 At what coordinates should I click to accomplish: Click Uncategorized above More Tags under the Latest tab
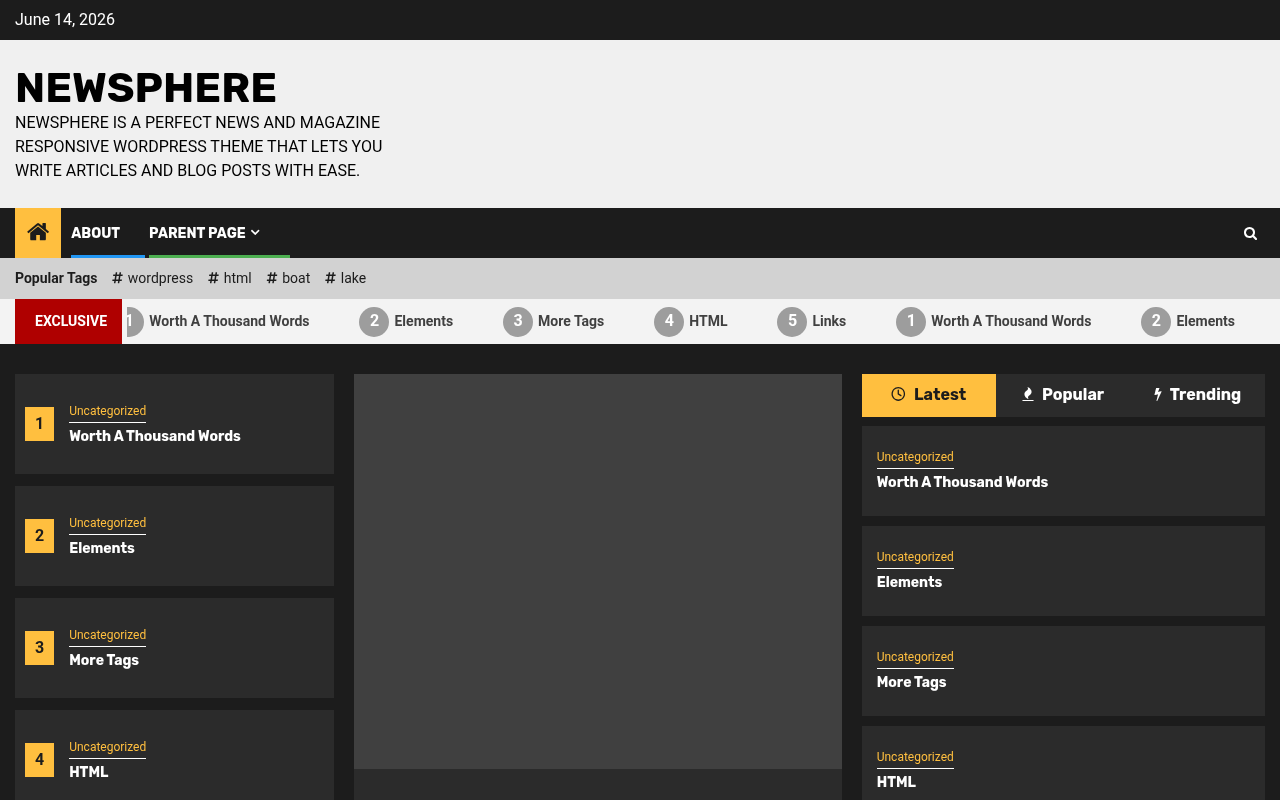coord(915,657)
